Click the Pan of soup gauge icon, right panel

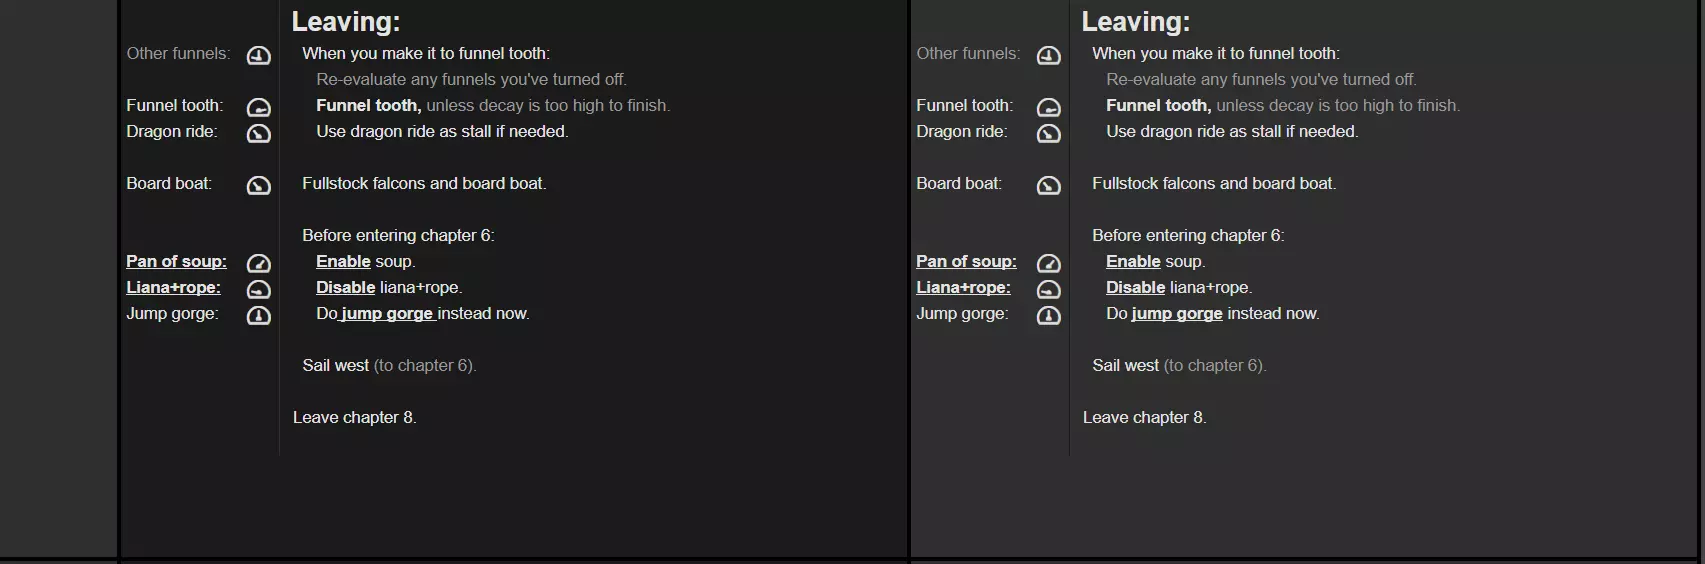pyautogui.click(x=1048, y=264)
